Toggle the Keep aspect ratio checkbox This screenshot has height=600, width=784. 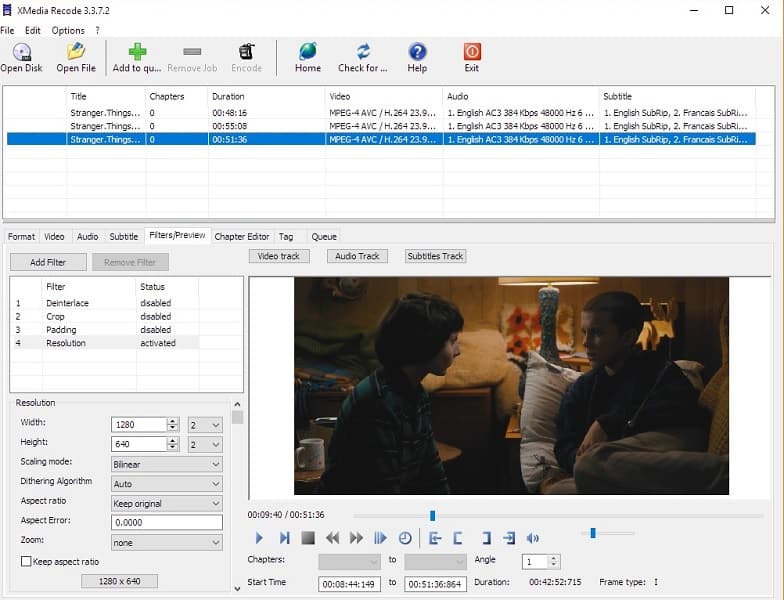click(26, 562)
